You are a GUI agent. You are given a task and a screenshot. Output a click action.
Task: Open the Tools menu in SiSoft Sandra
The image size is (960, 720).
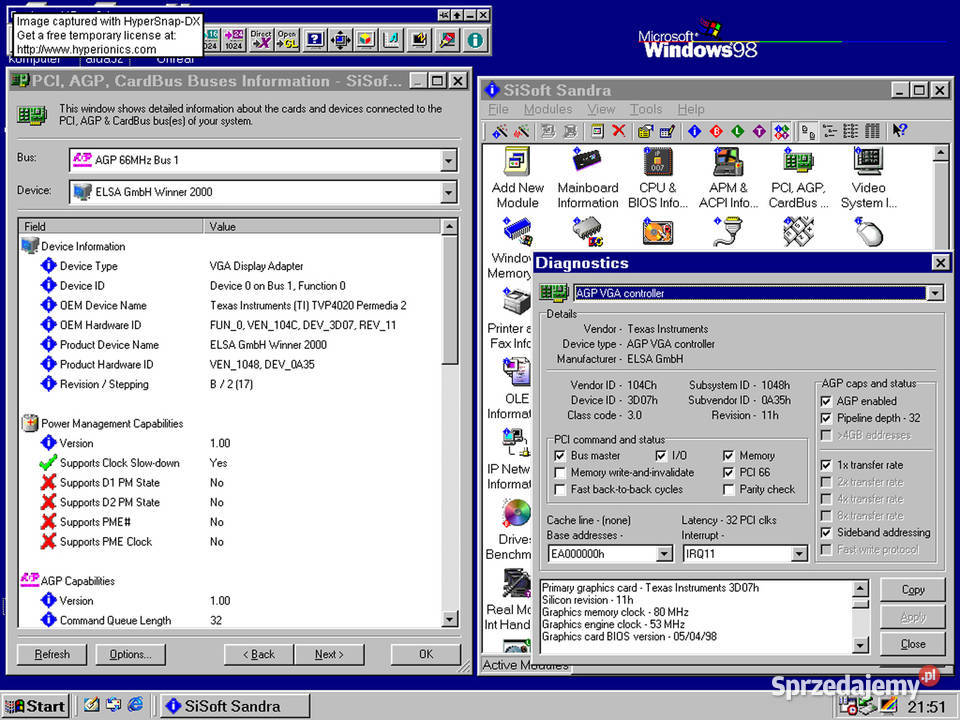647,109
